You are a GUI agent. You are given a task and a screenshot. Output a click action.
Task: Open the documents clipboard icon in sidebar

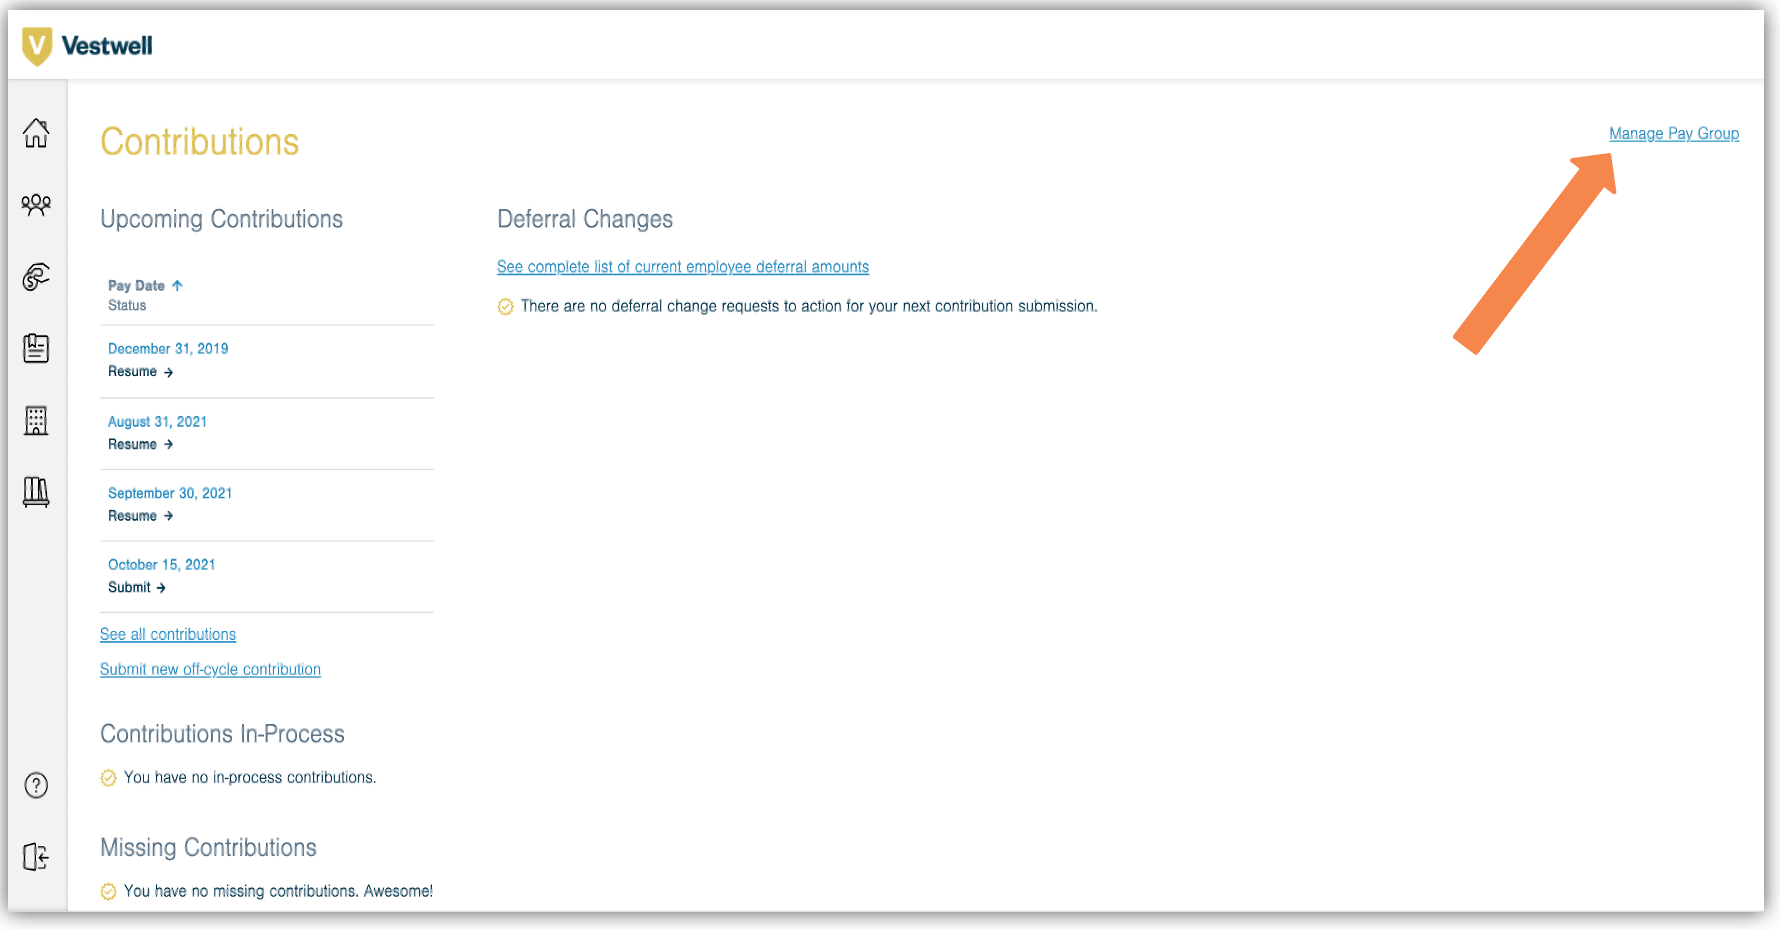pos(36,348)
